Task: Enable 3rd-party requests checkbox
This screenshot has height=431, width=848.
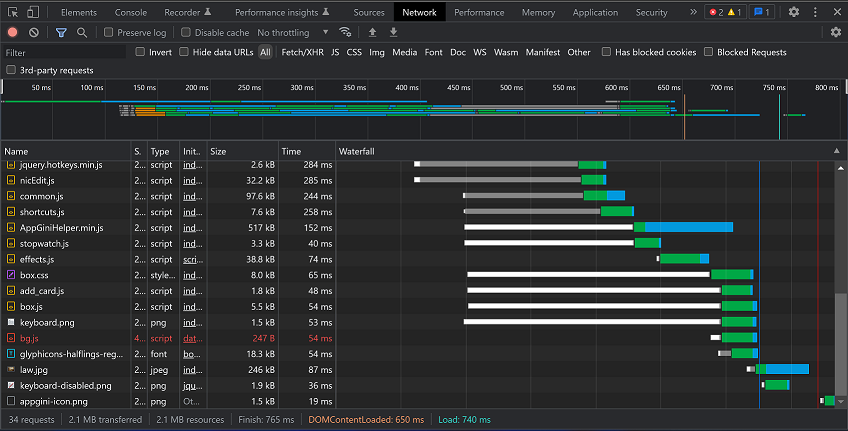Action: pos(11,70)
